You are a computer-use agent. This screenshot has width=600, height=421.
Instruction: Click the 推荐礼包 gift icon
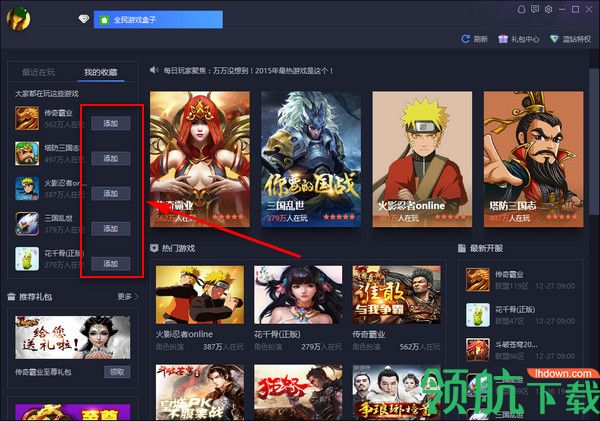click(11, 297)
